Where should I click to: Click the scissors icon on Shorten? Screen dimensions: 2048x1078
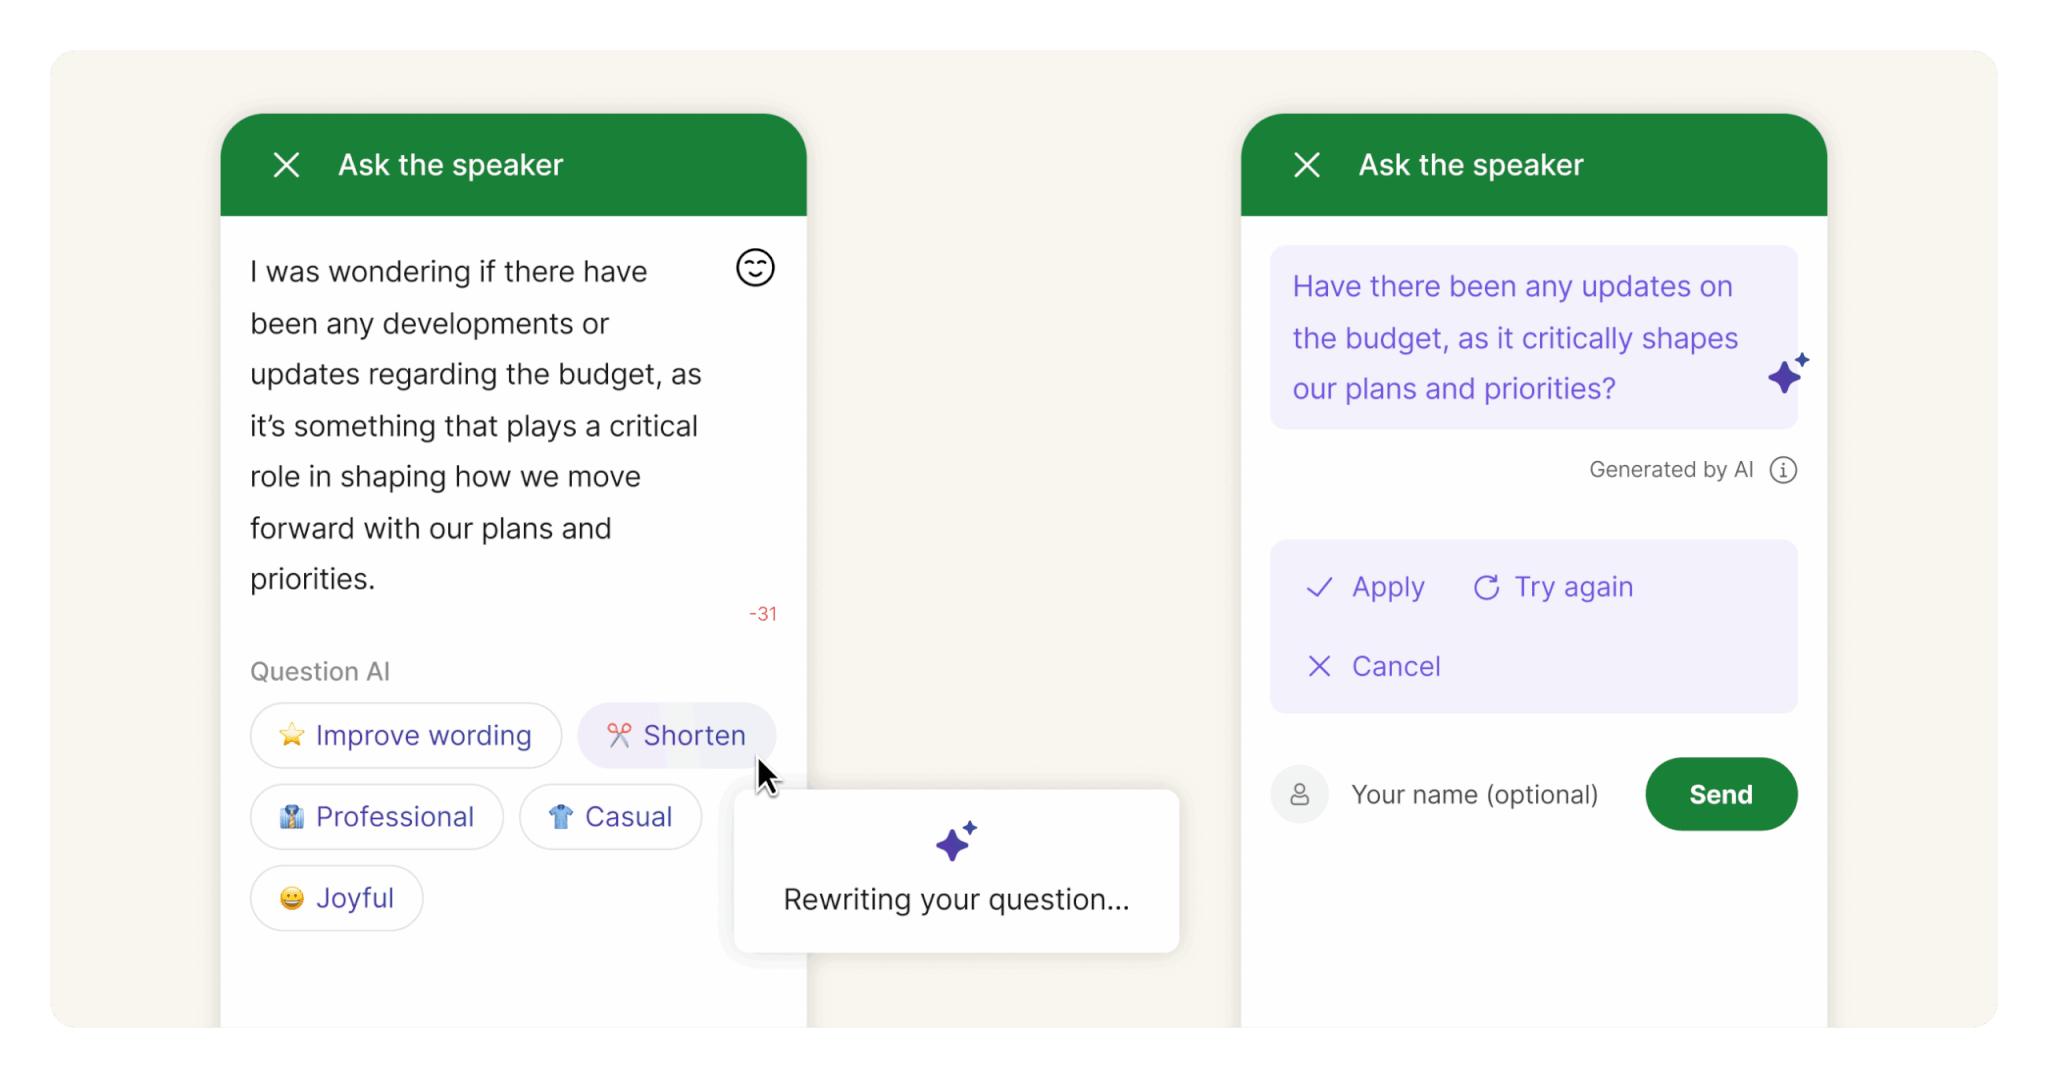click(619, 735)
